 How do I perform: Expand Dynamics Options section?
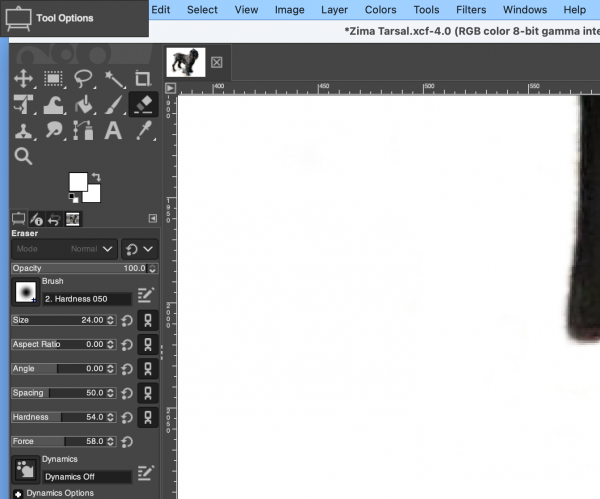(18, 494)
